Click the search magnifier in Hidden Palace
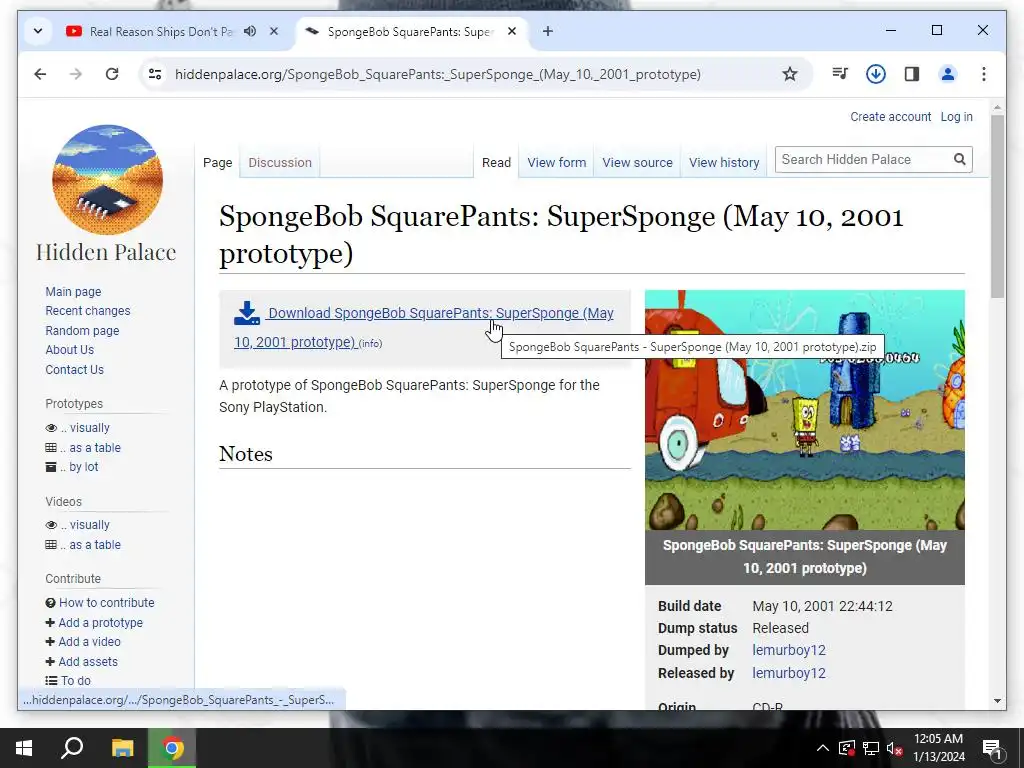Image resolution: width=1024 pixels, height=768 pixels. point(959,159)
